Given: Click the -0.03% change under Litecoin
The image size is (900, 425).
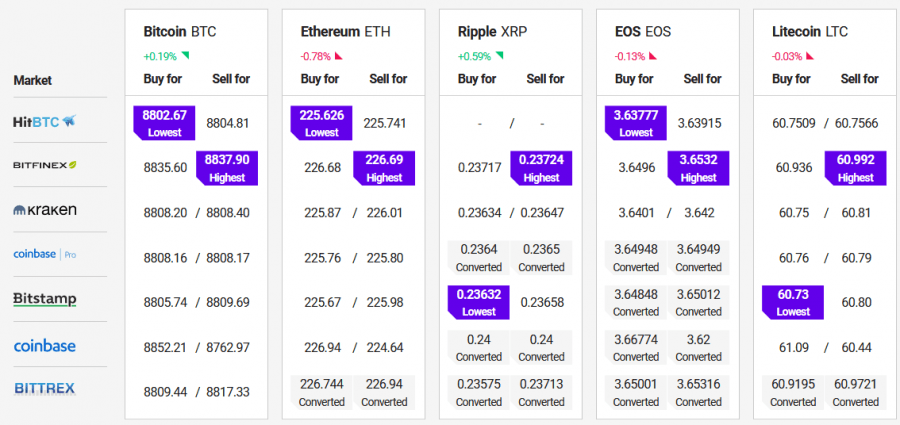Looking at the screenshot, I should point(787,56).
